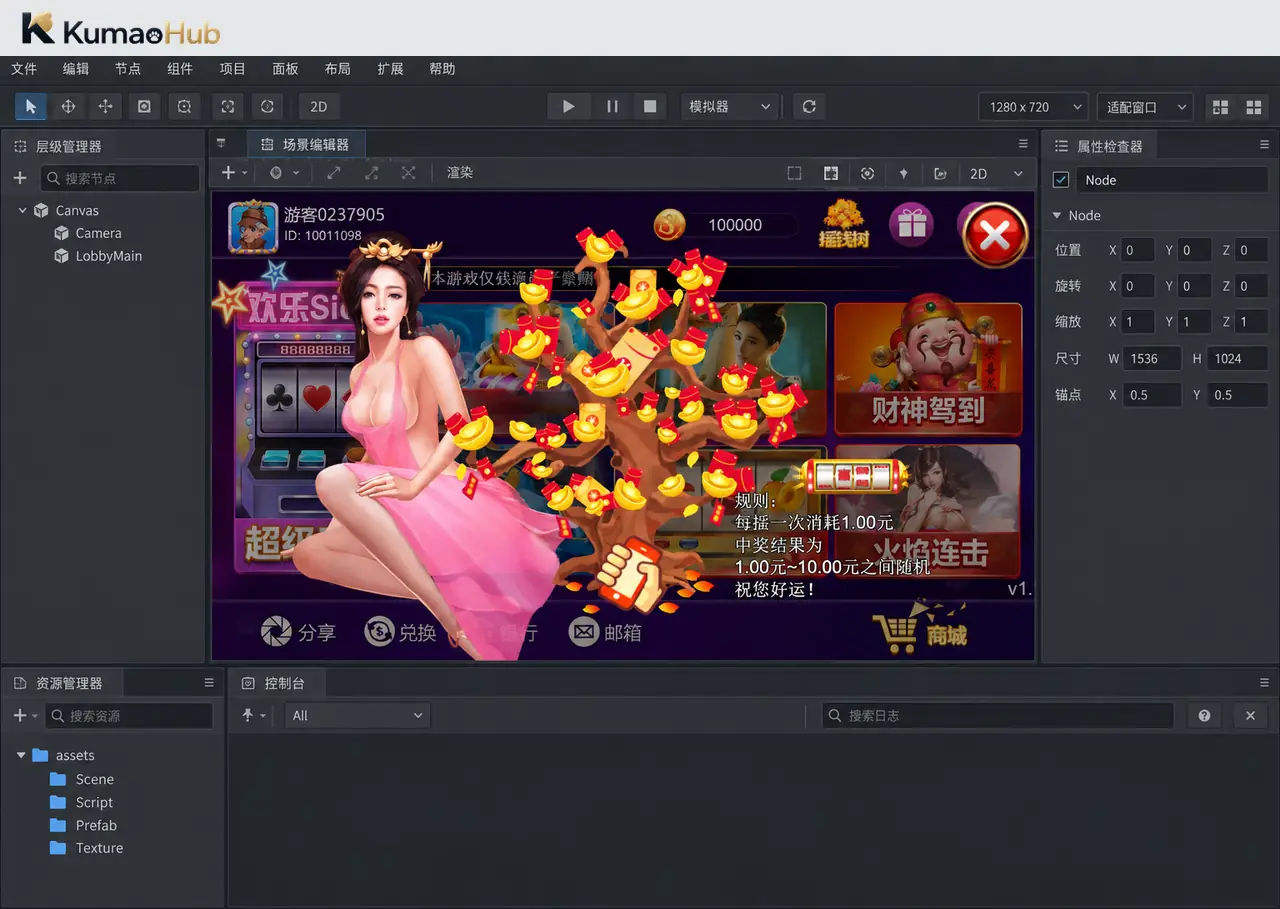Collapse the Node section in inspector

tap(1057, 216)
